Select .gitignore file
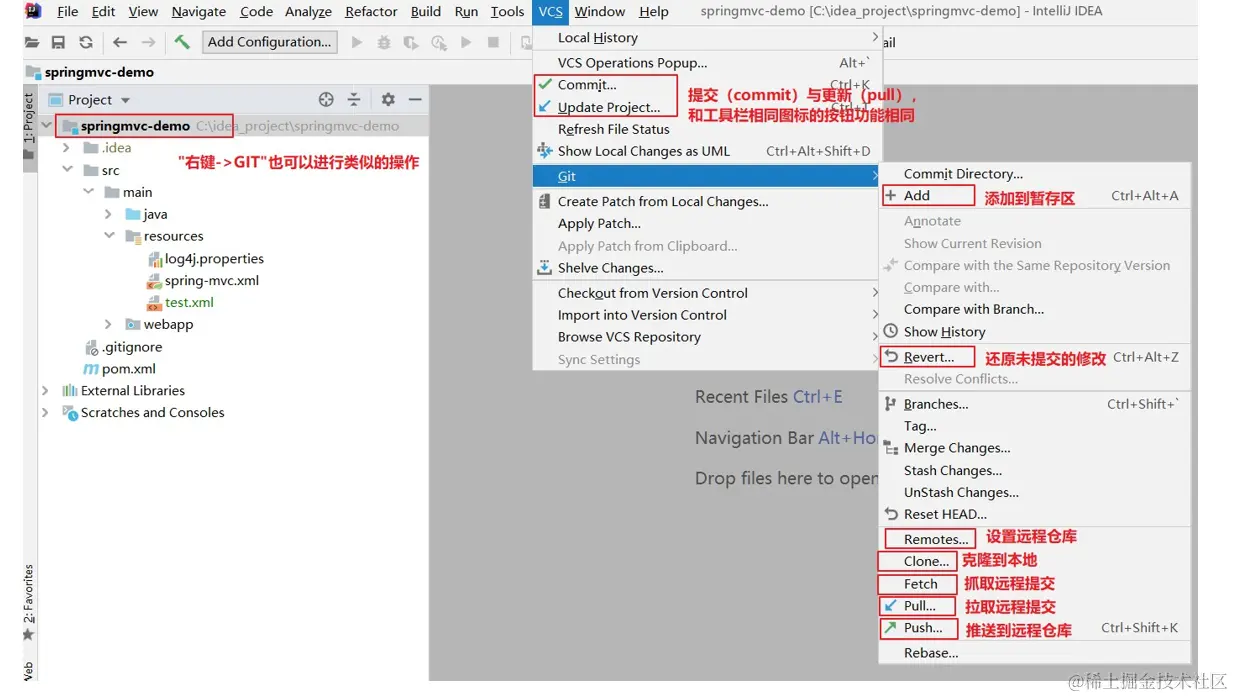Screen dimensions: 1234x698 coord(123,347)
